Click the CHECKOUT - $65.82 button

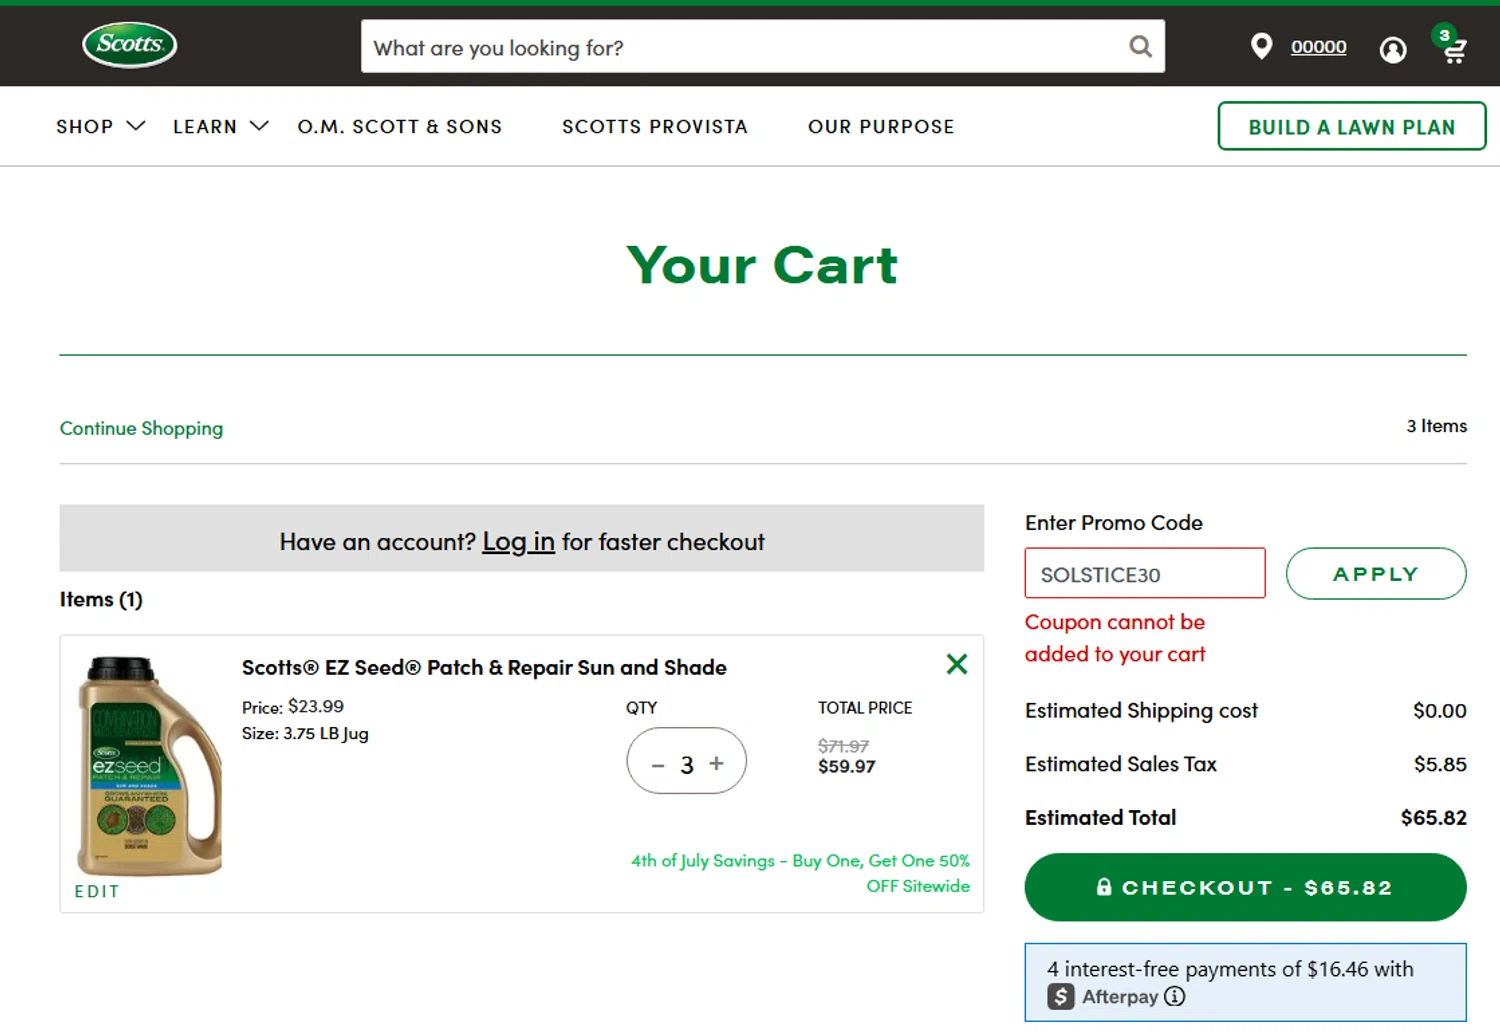coord(1245,887)
